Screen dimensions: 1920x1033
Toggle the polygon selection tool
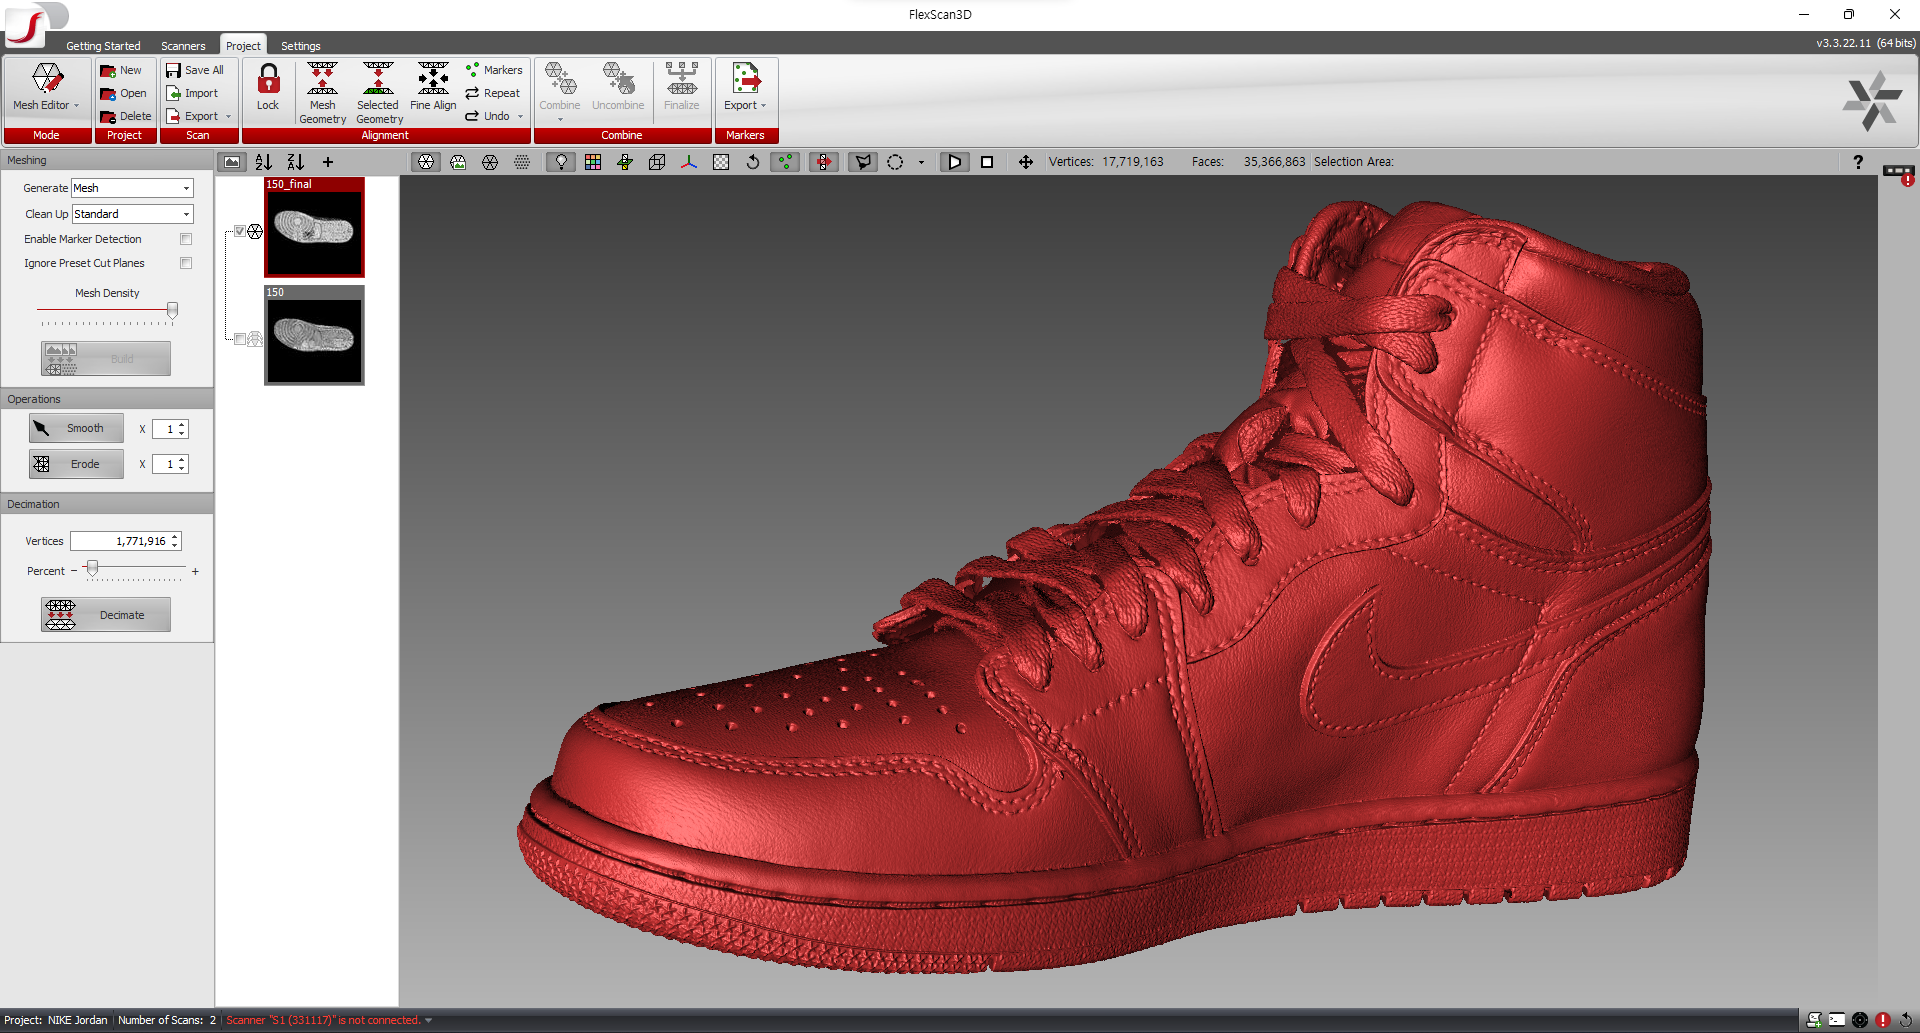pyautogui.click(x=862, y=162)
